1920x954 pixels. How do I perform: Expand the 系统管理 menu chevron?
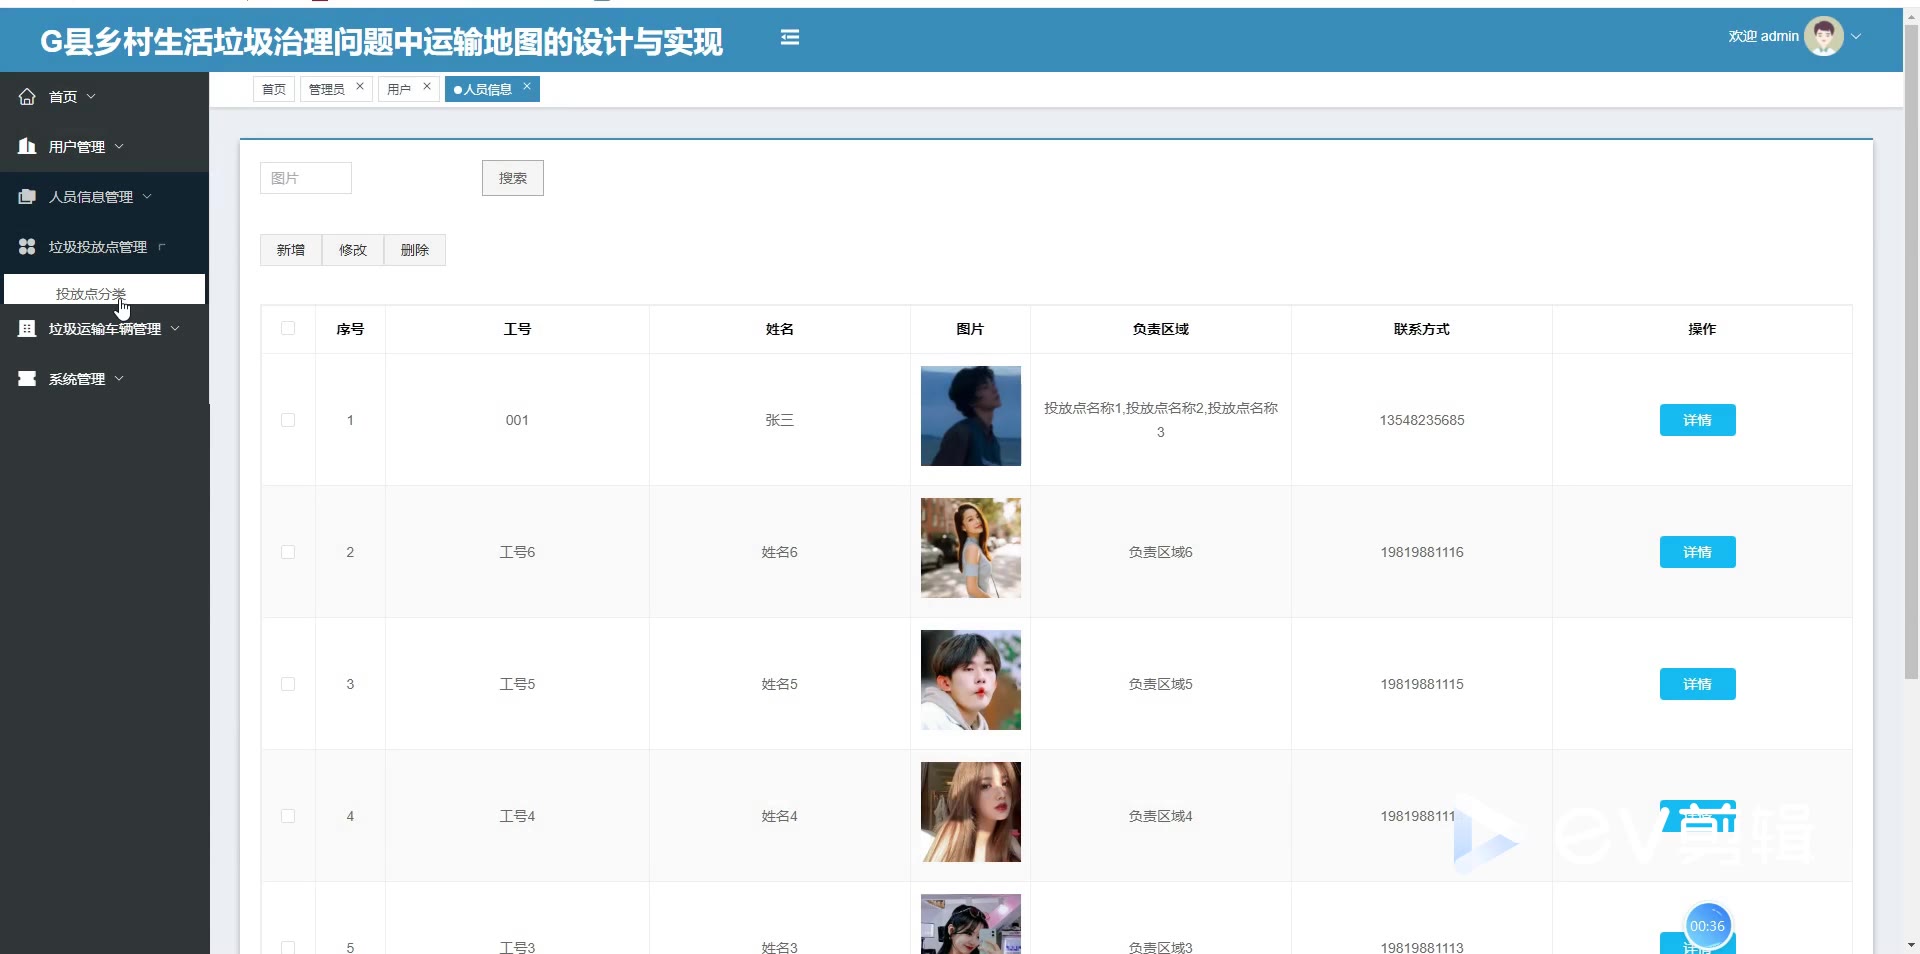click(x=119, y=379)
